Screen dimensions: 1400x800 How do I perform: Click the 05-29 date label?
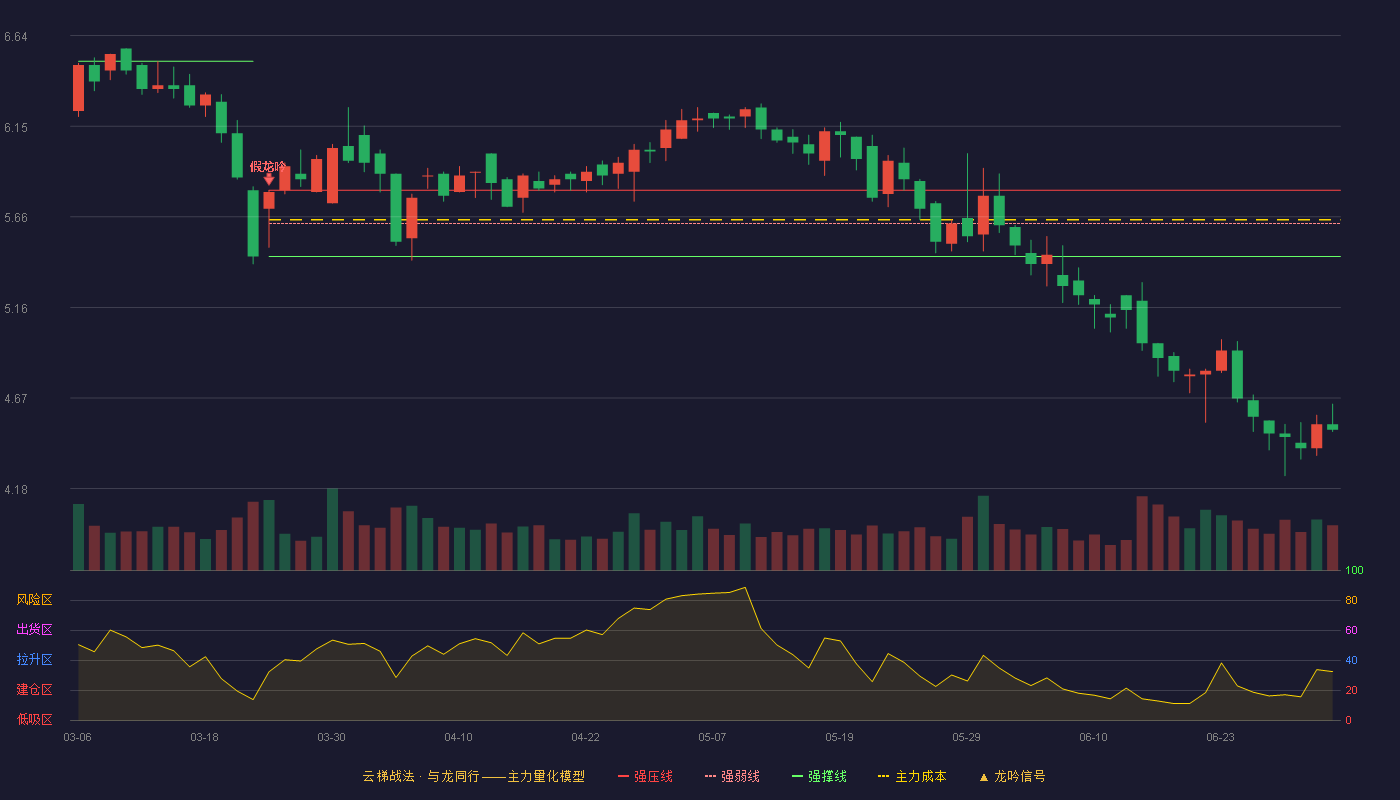(966, 737)
